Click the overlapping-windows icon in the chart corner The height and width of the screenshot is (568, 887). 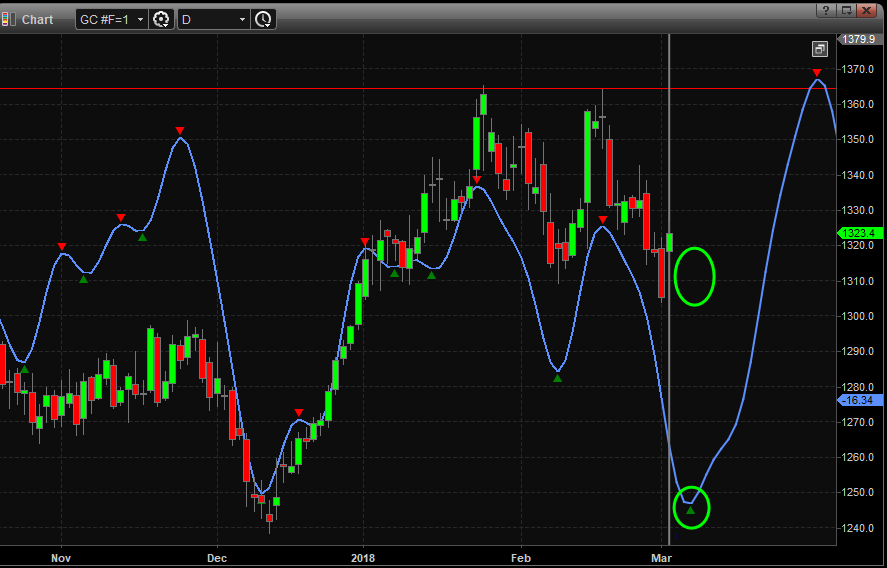[x=819, y=49]
